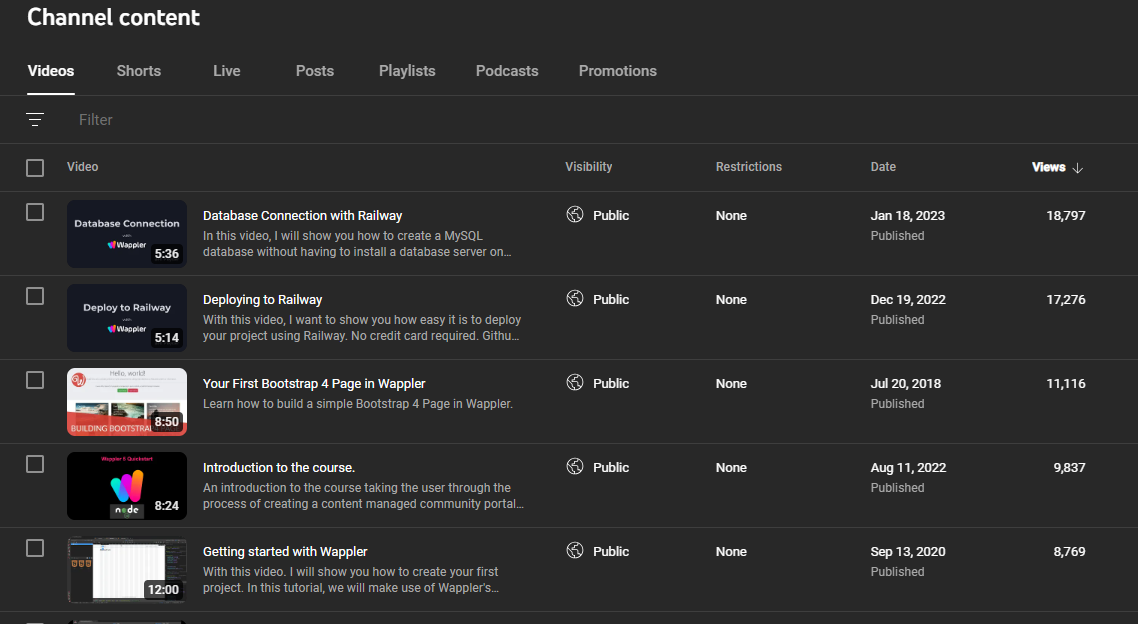Click the 9,837 views count

click(1070, 468)
